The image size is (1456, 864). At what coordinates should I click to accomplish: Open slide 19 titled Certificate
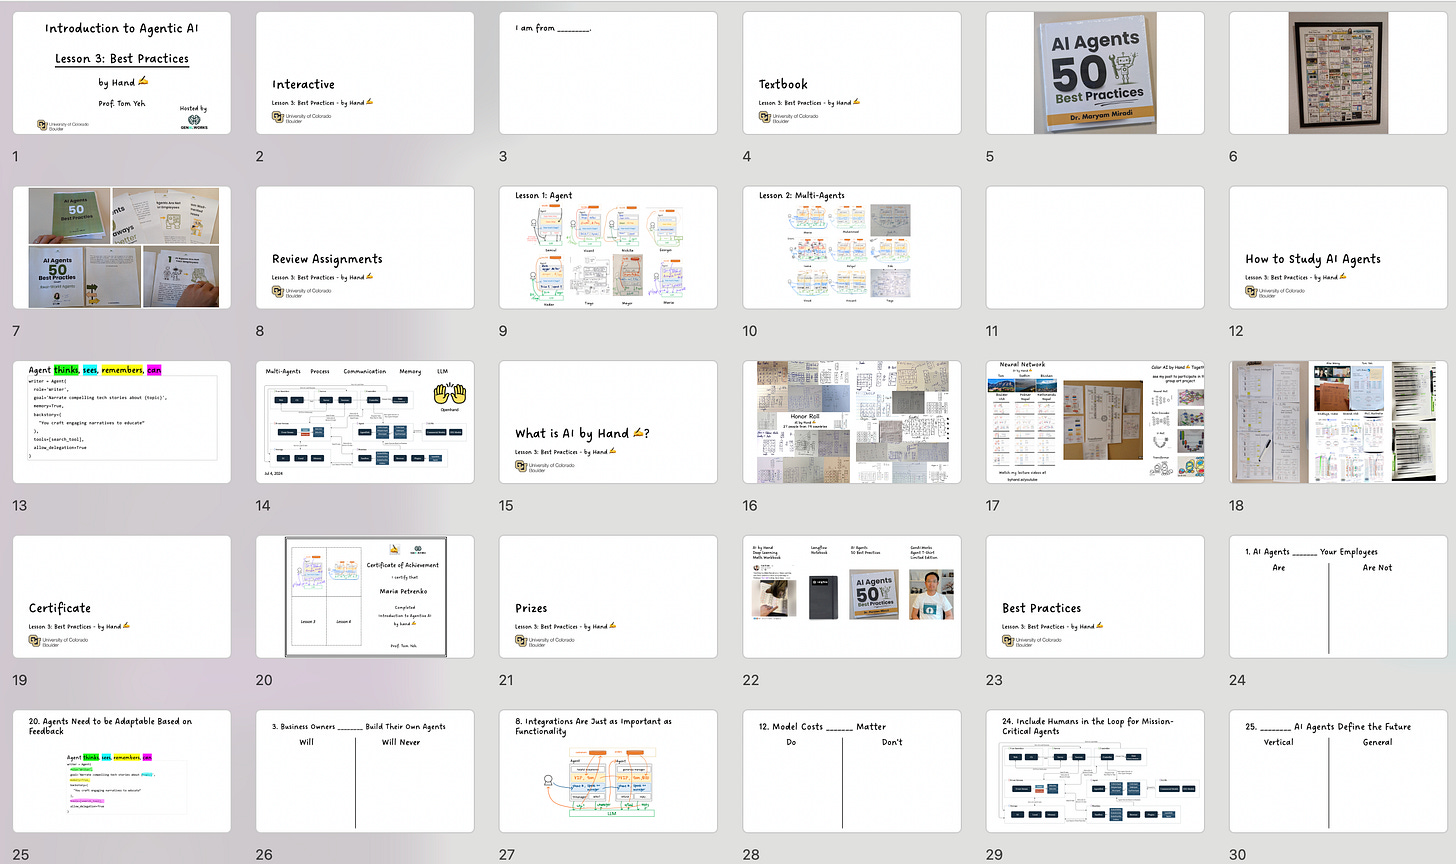pyautogui.click(x=122, y=596)
